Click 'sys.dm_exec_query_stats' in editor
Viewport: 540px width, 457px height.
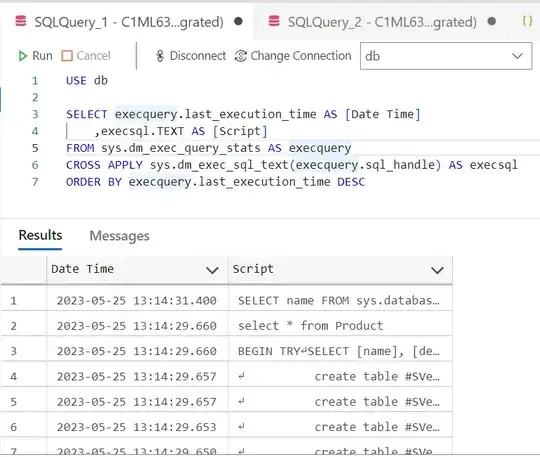[181, 148]
